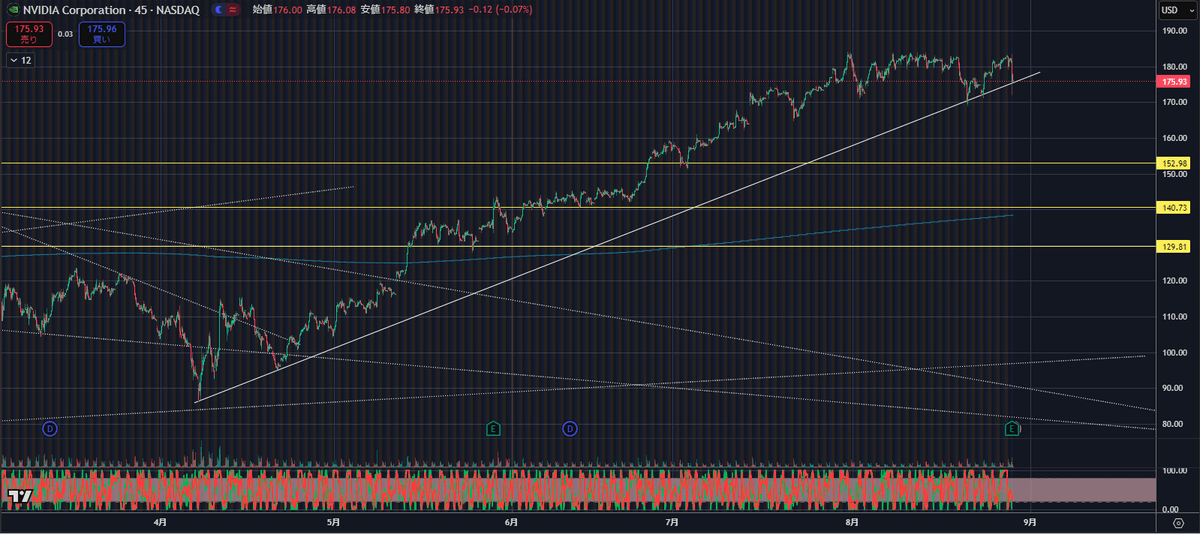Click the dividend D marker in June
The width and height of the screenshot is (1200, 534).
570,428
